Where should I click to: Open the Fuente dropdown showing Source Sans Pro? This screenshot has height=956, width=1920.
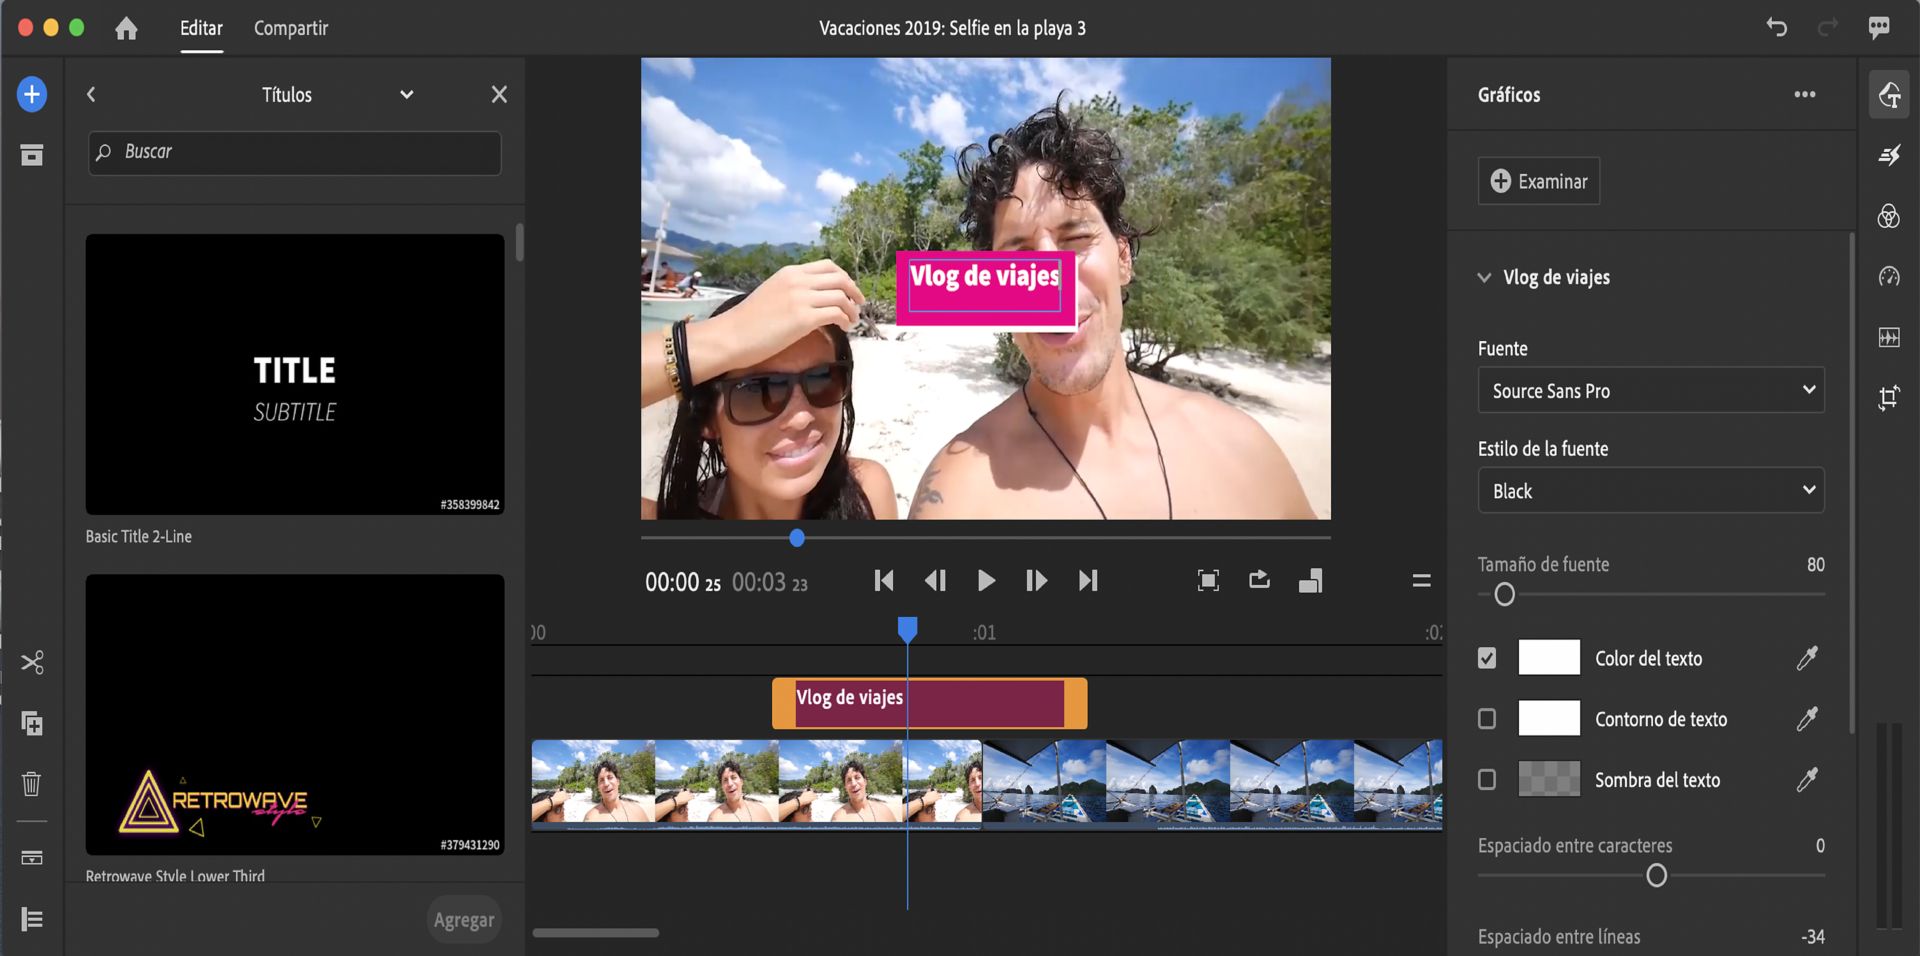[x=1650, y=390]
